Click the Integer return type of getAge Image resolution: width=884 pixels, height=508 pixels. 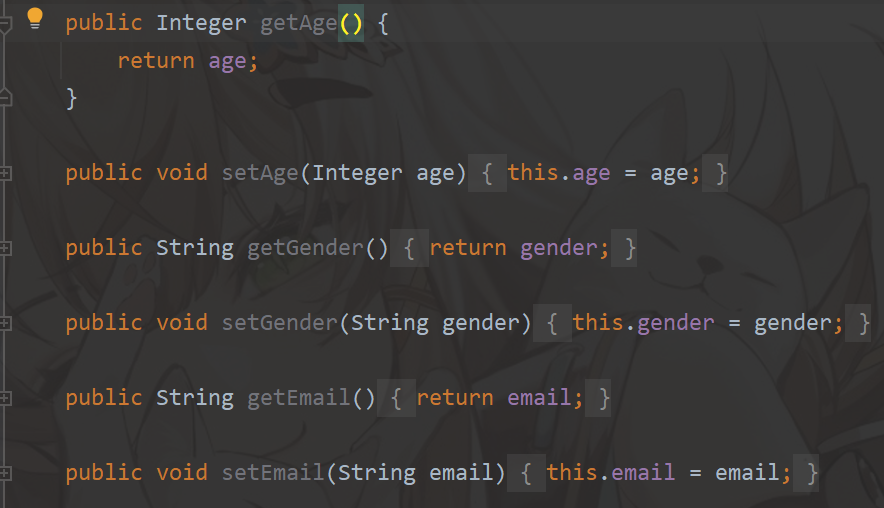[201, 24]
